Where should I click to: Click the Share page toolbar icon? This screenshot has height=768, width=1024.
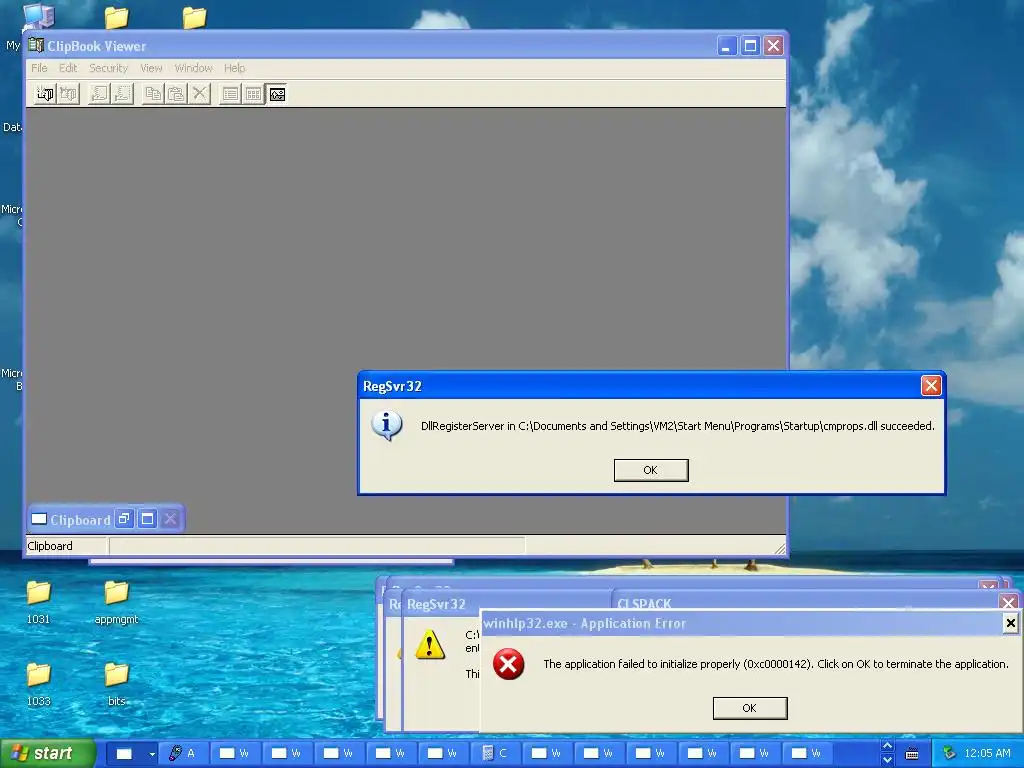(99, 94)
